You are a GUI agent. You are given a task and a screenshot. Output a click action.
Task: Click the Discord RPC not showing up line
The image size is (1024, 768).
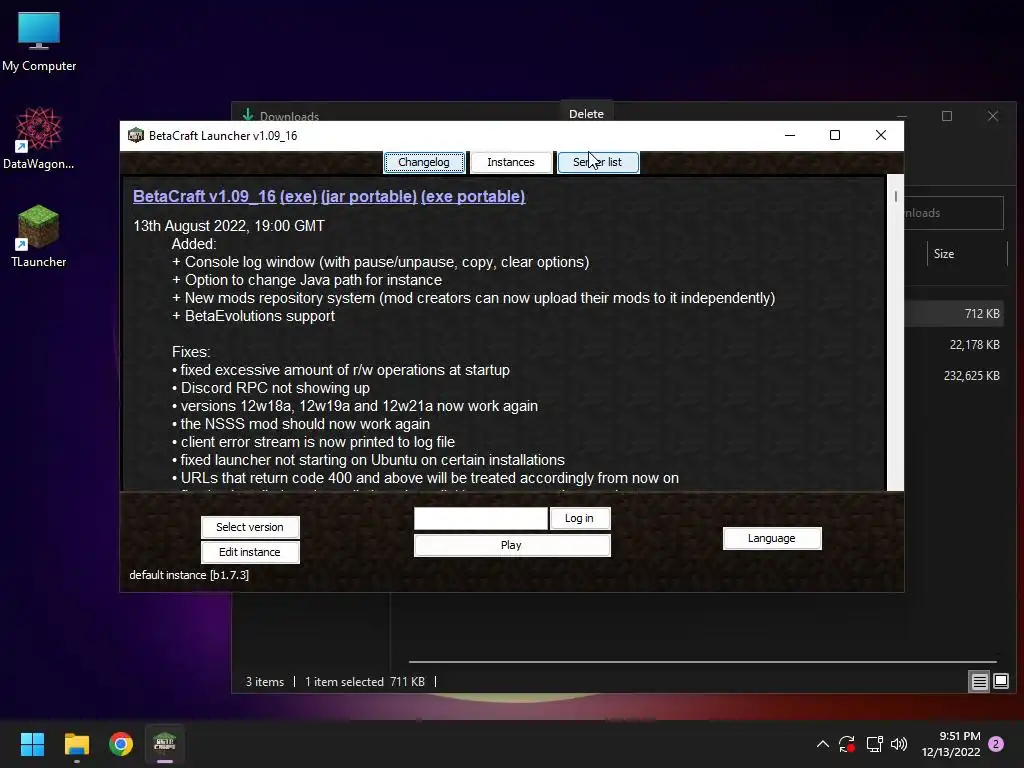click(271, 388)
